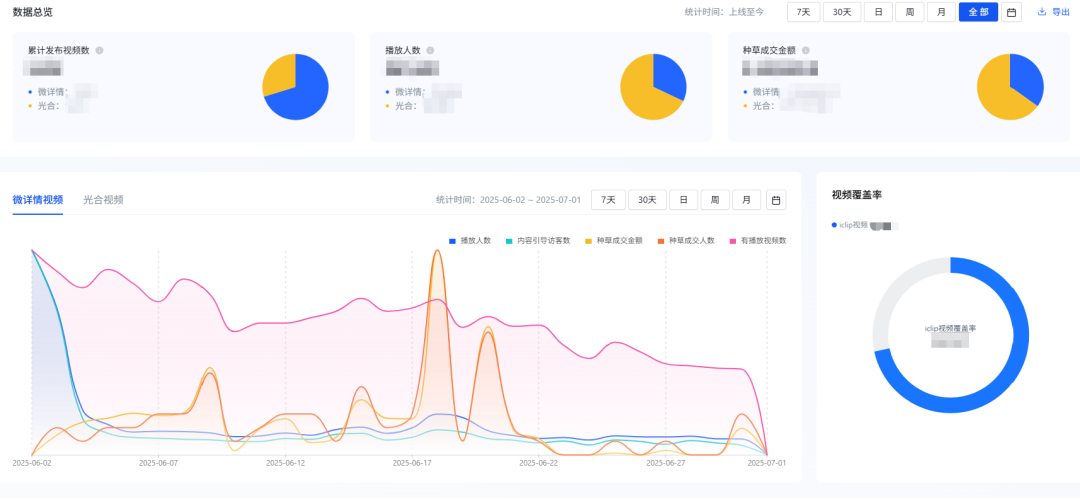Click the 导出 export download icon
Screen dimensions: 1080x499
point(1041,12)
